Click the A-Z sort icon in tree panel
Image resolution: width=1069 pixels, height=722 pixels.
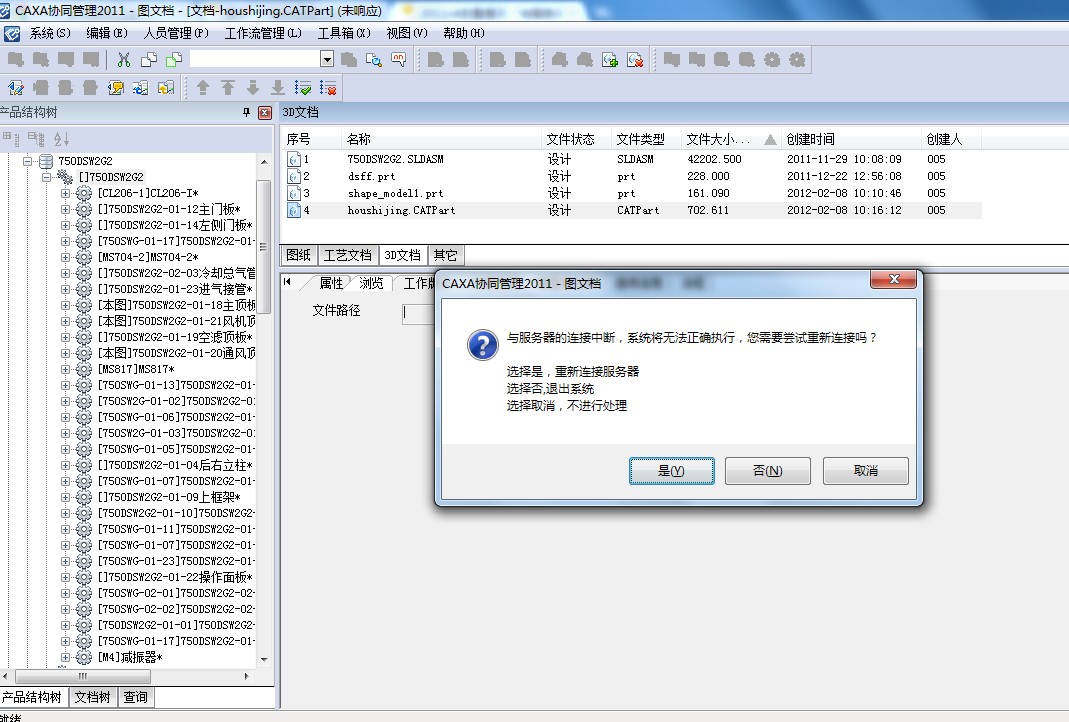pos(61,139)
